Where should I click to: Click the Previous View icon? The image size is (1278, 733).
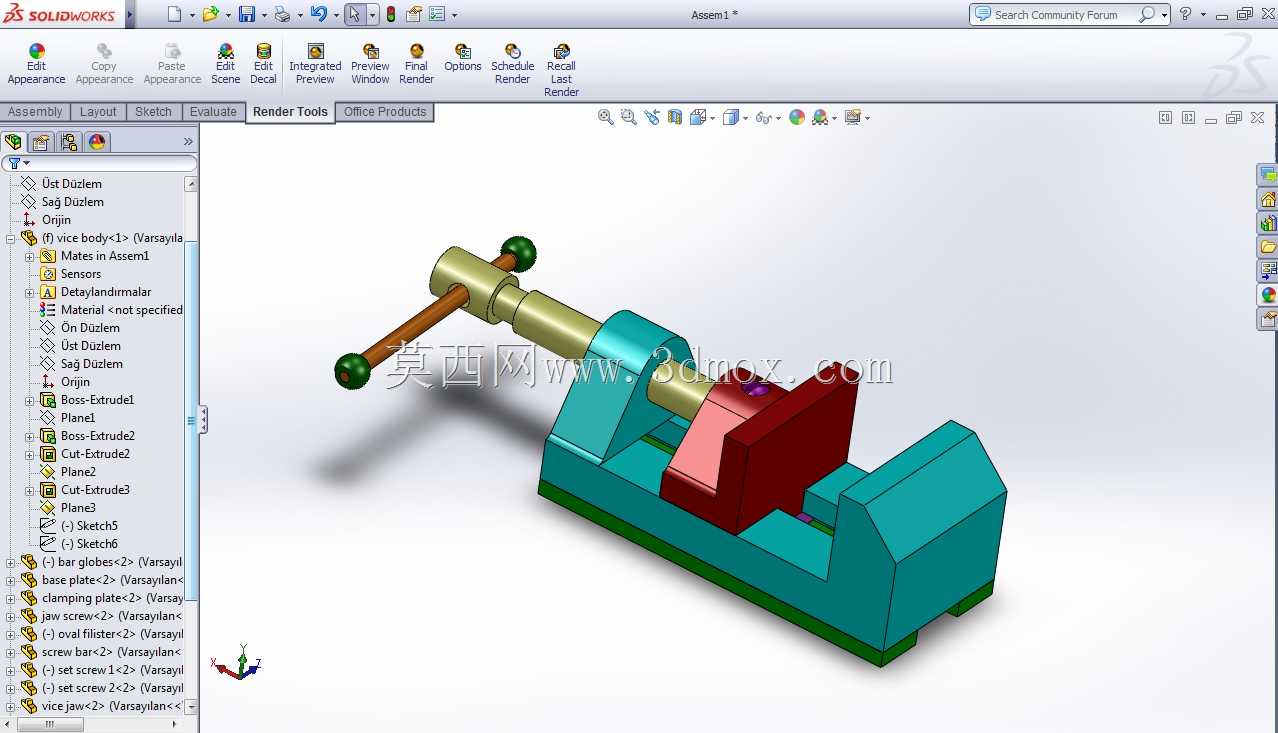coord(652,117)
